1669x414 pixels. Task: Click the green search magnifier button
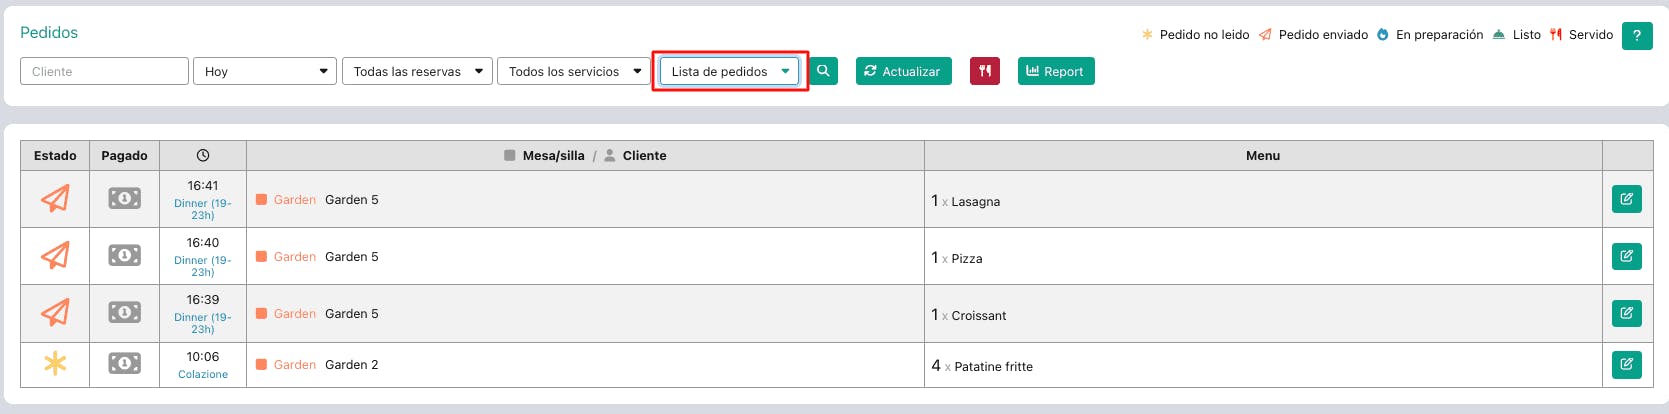click(x=823, y=71)
